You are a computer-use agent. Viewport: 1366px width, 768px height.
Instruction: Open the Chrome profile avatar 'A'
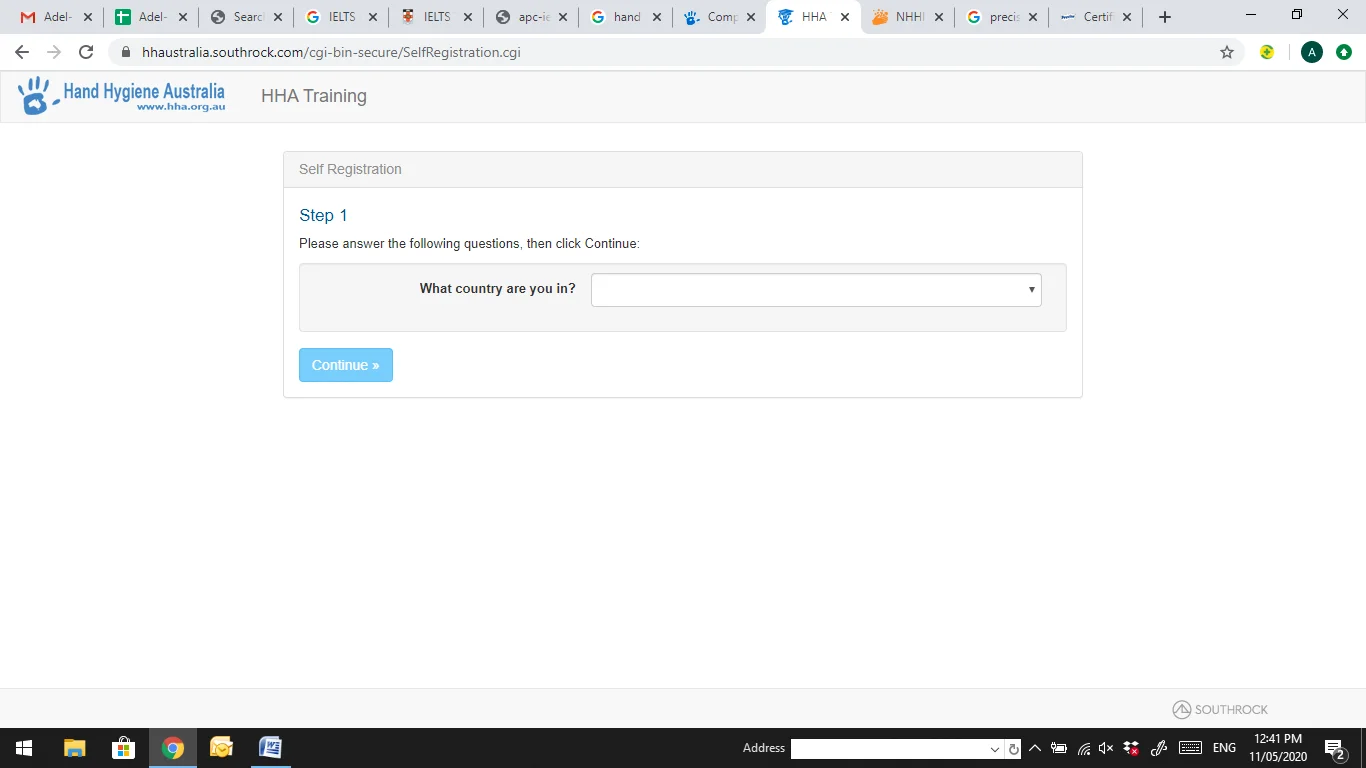1312,52
